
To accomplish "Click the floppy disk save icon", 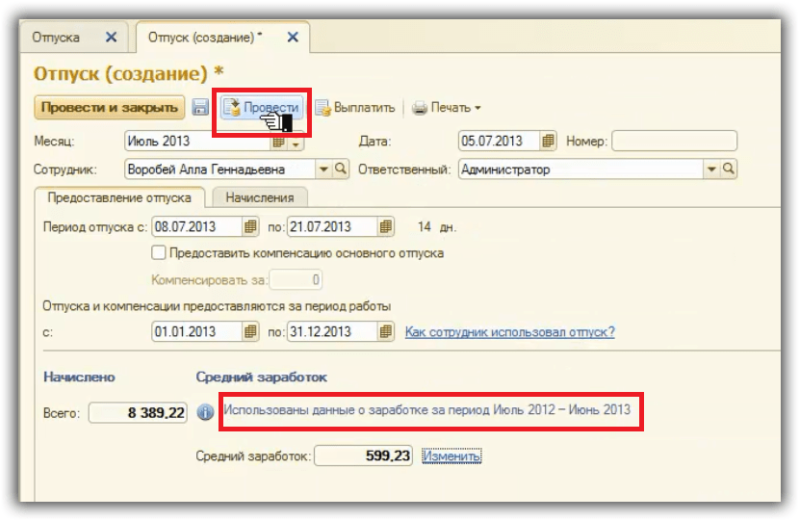I will pos(200,107).
